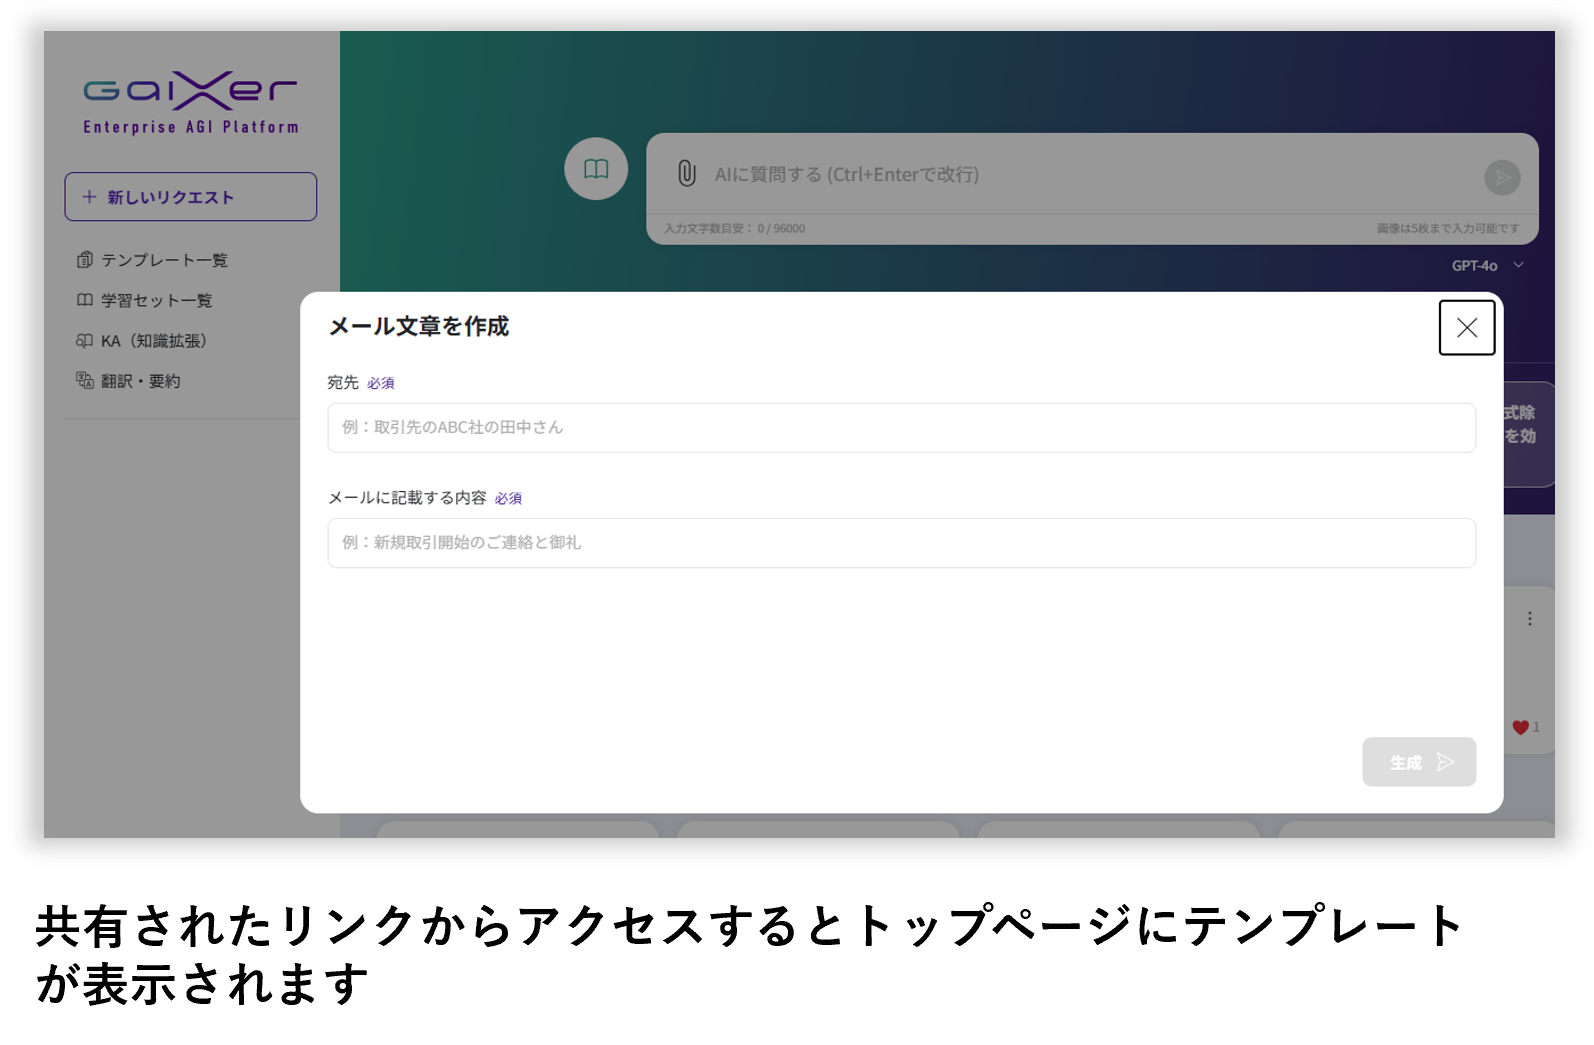Open 学習セット一覧 from the sidebar

(156, 300)
